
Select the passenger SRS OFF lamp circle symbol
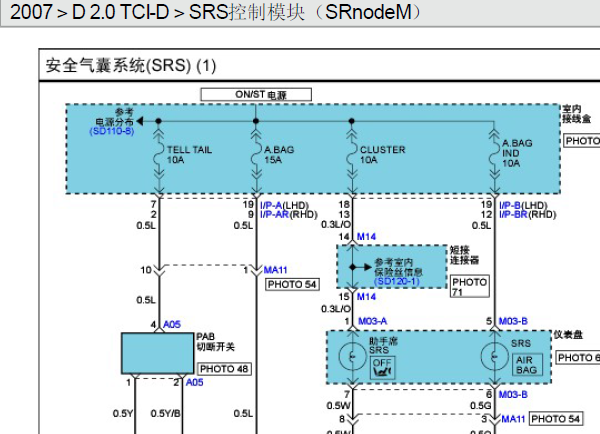[x=352, y=356]
